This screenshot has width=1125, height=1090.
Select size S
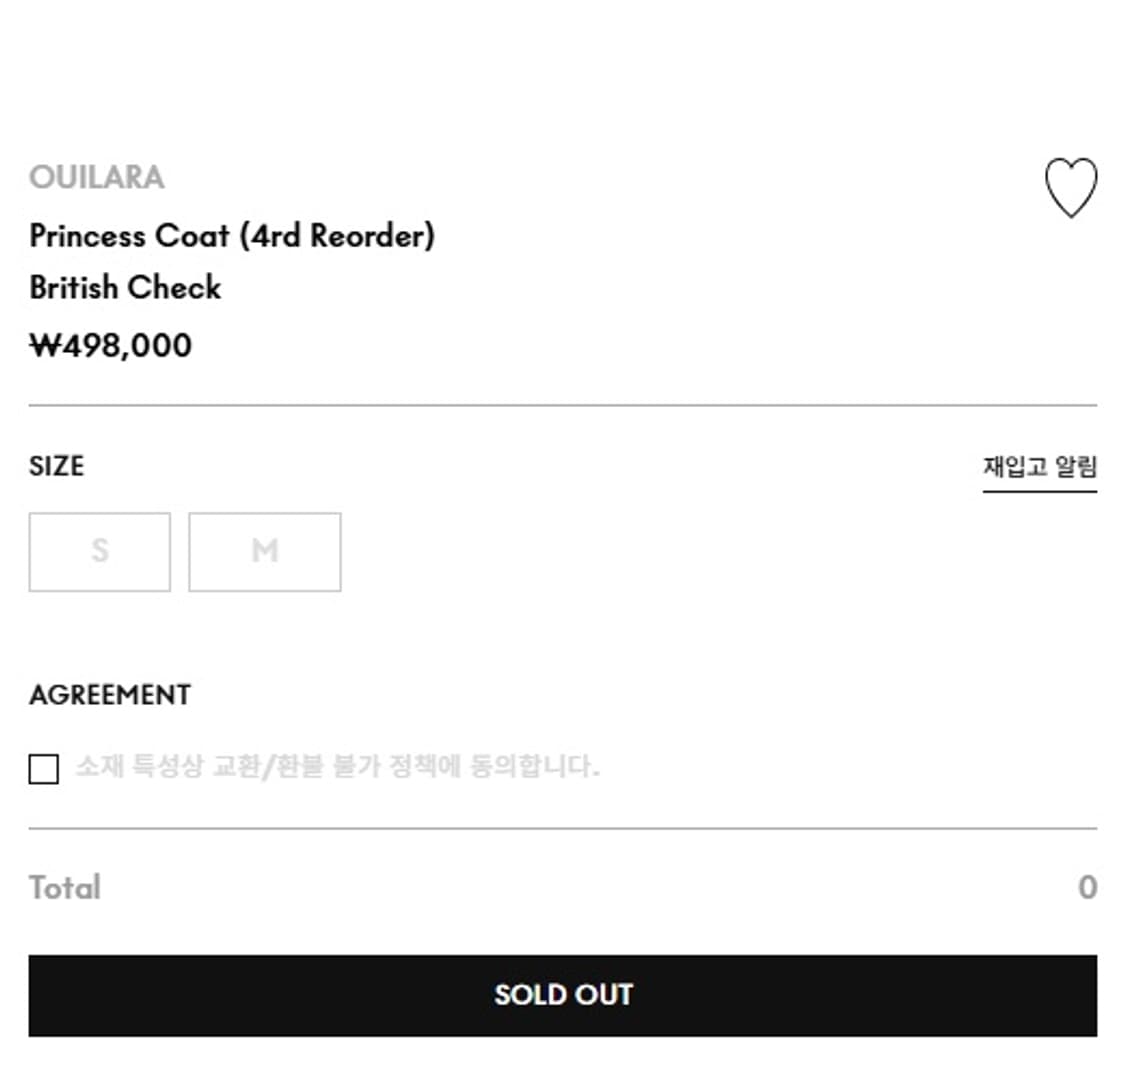coord(99,551)
